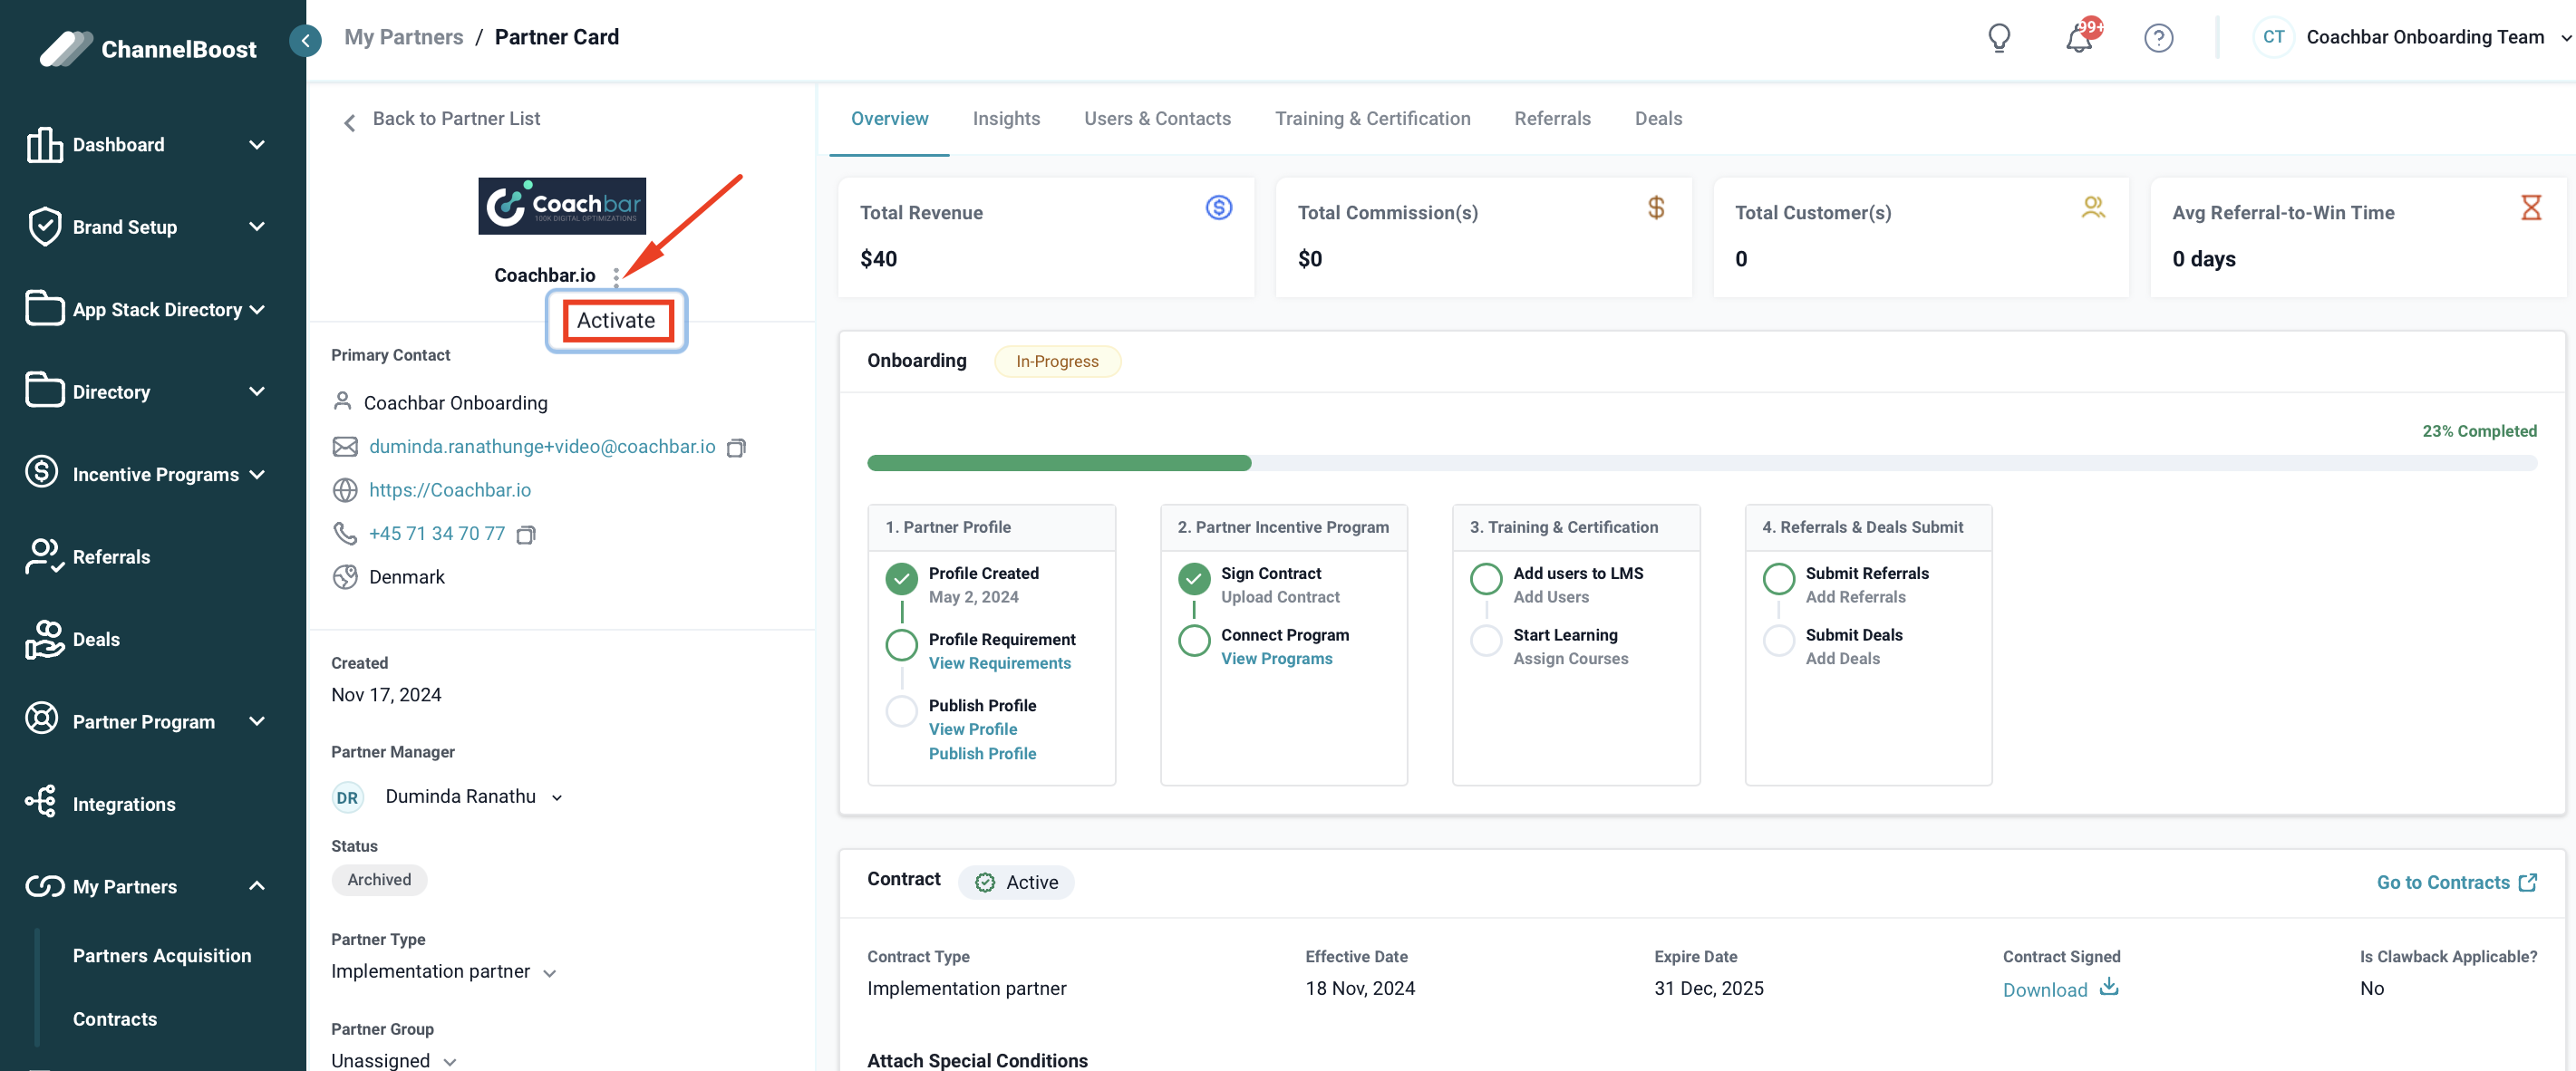Open the Partner Manager dropdown
Viewport: 2576px width, 1071px height.
tap(557, 797)
